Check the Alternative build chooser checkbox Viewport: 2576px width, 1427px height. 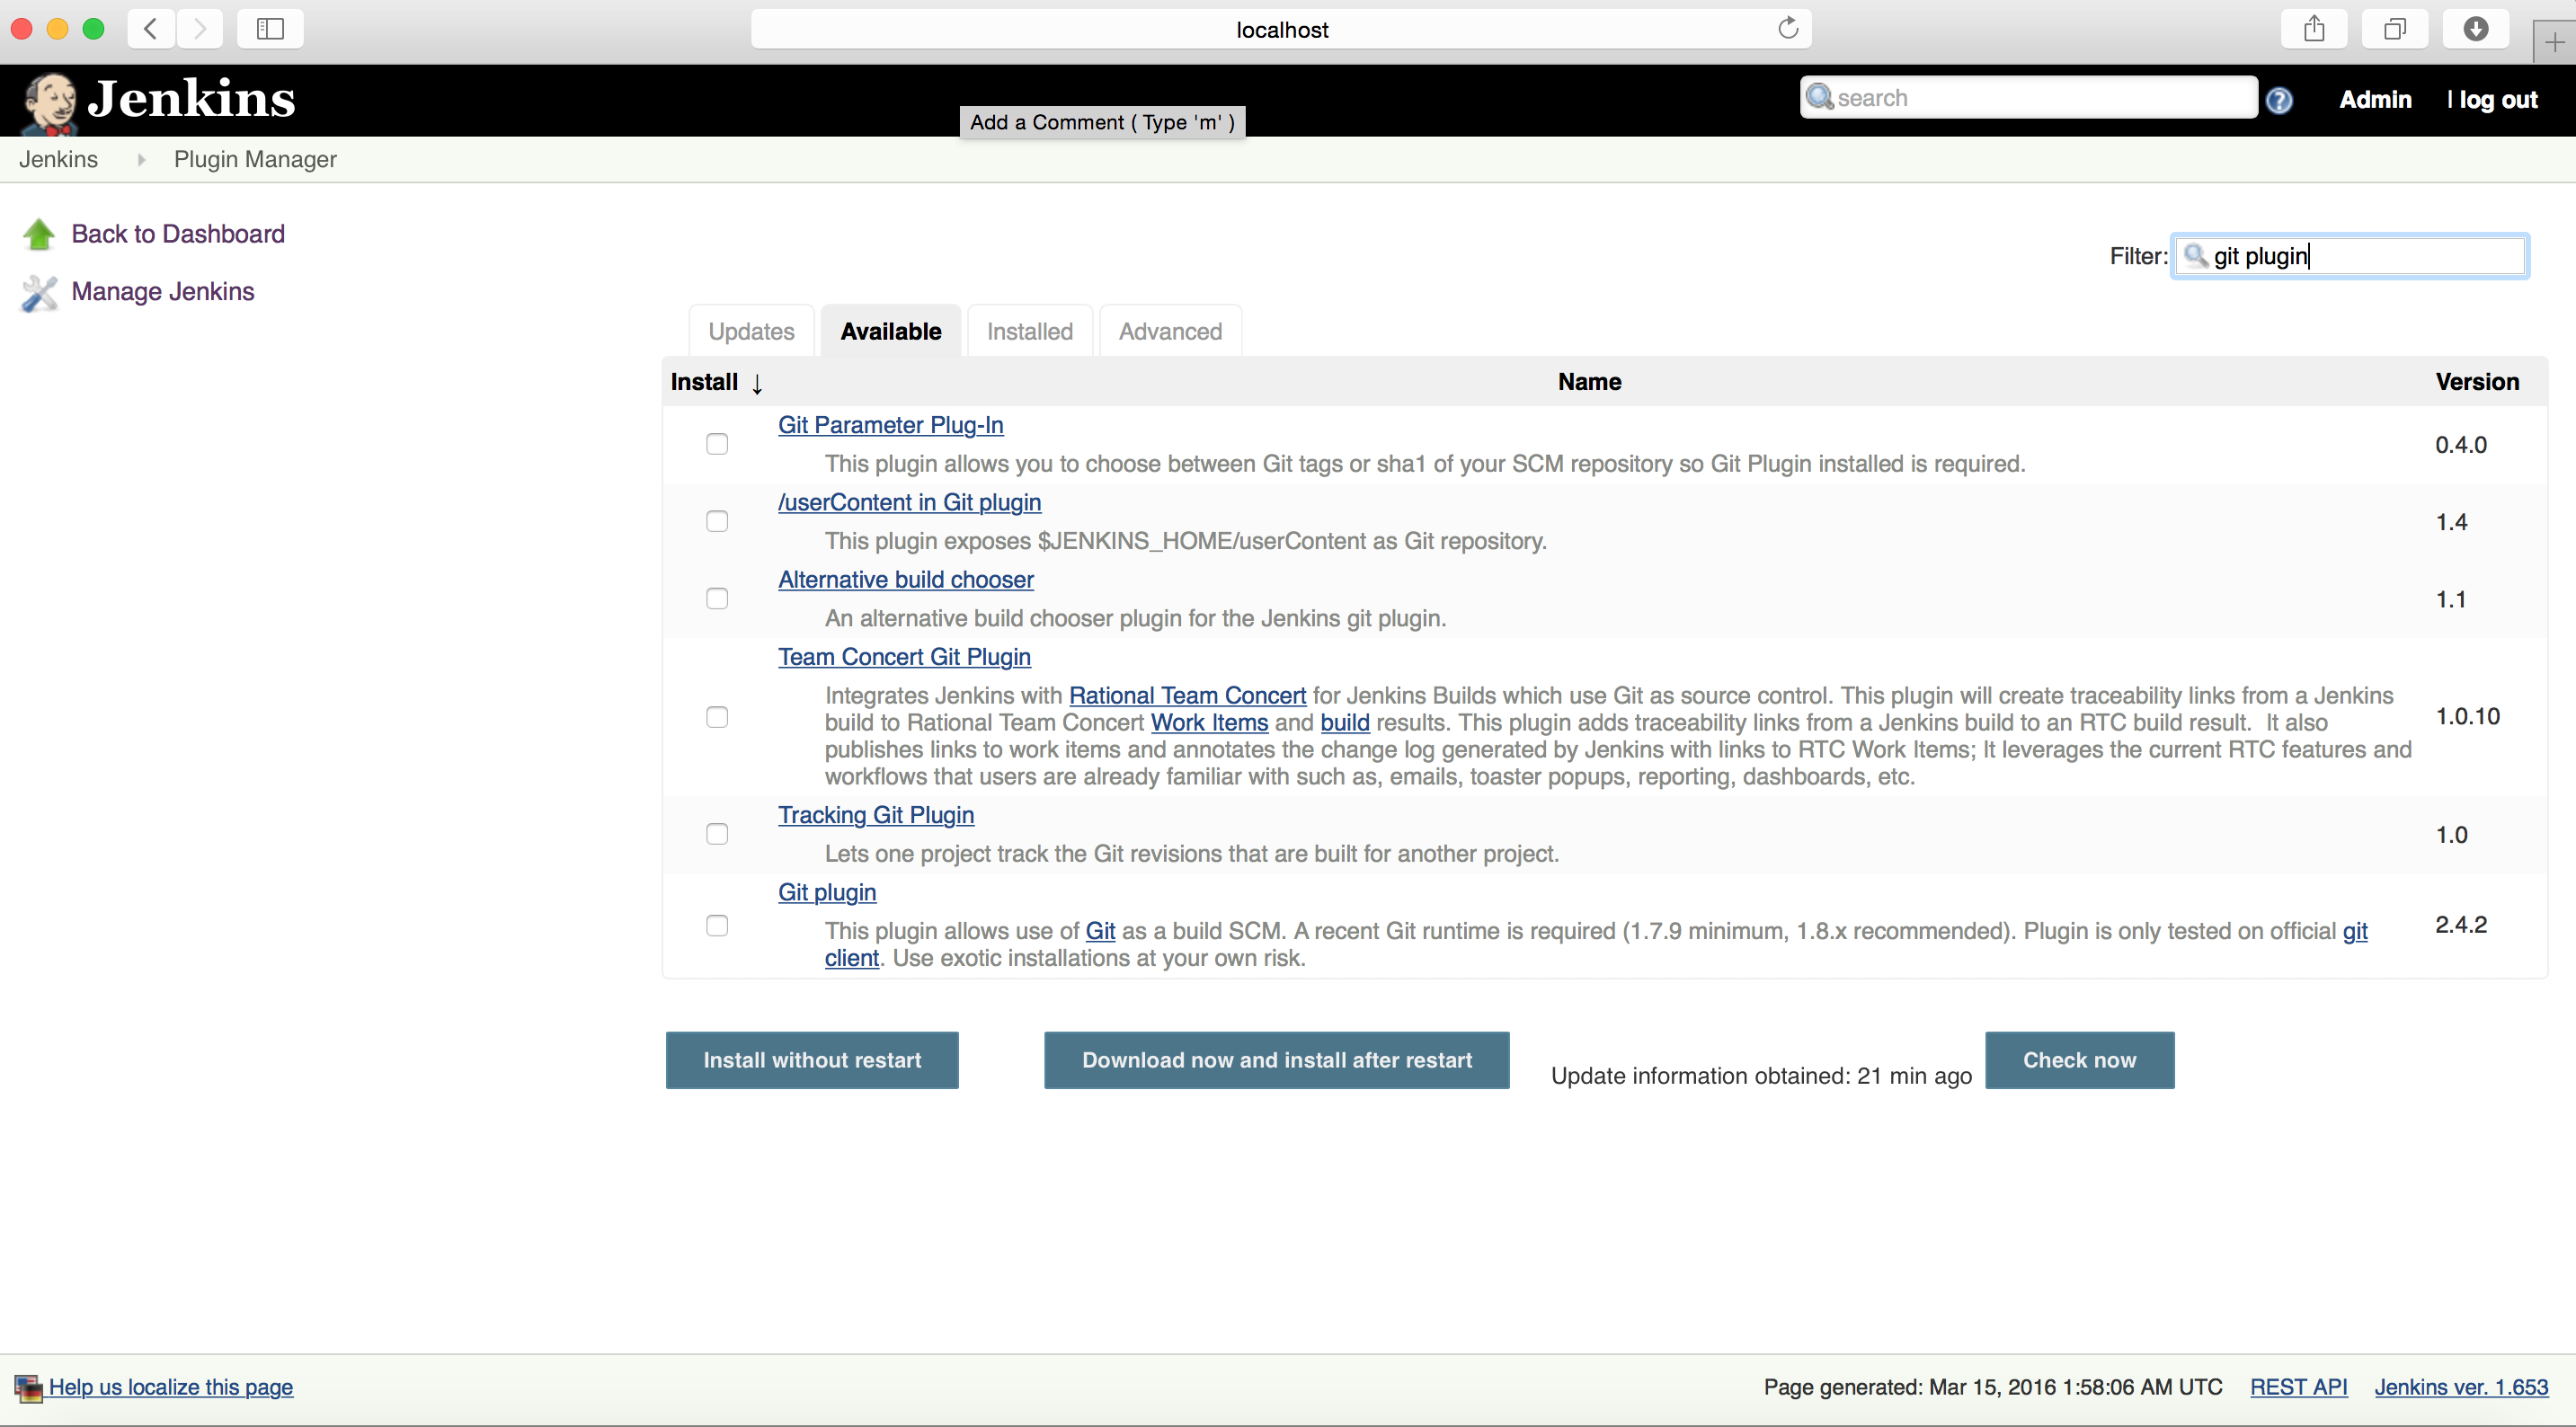(x=717, y=598)
